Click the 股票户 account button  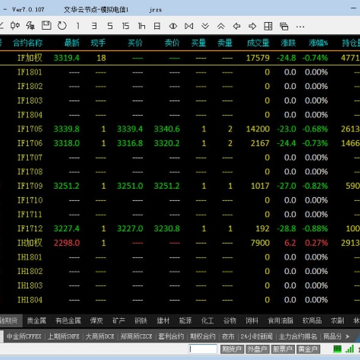pos(283,349)
